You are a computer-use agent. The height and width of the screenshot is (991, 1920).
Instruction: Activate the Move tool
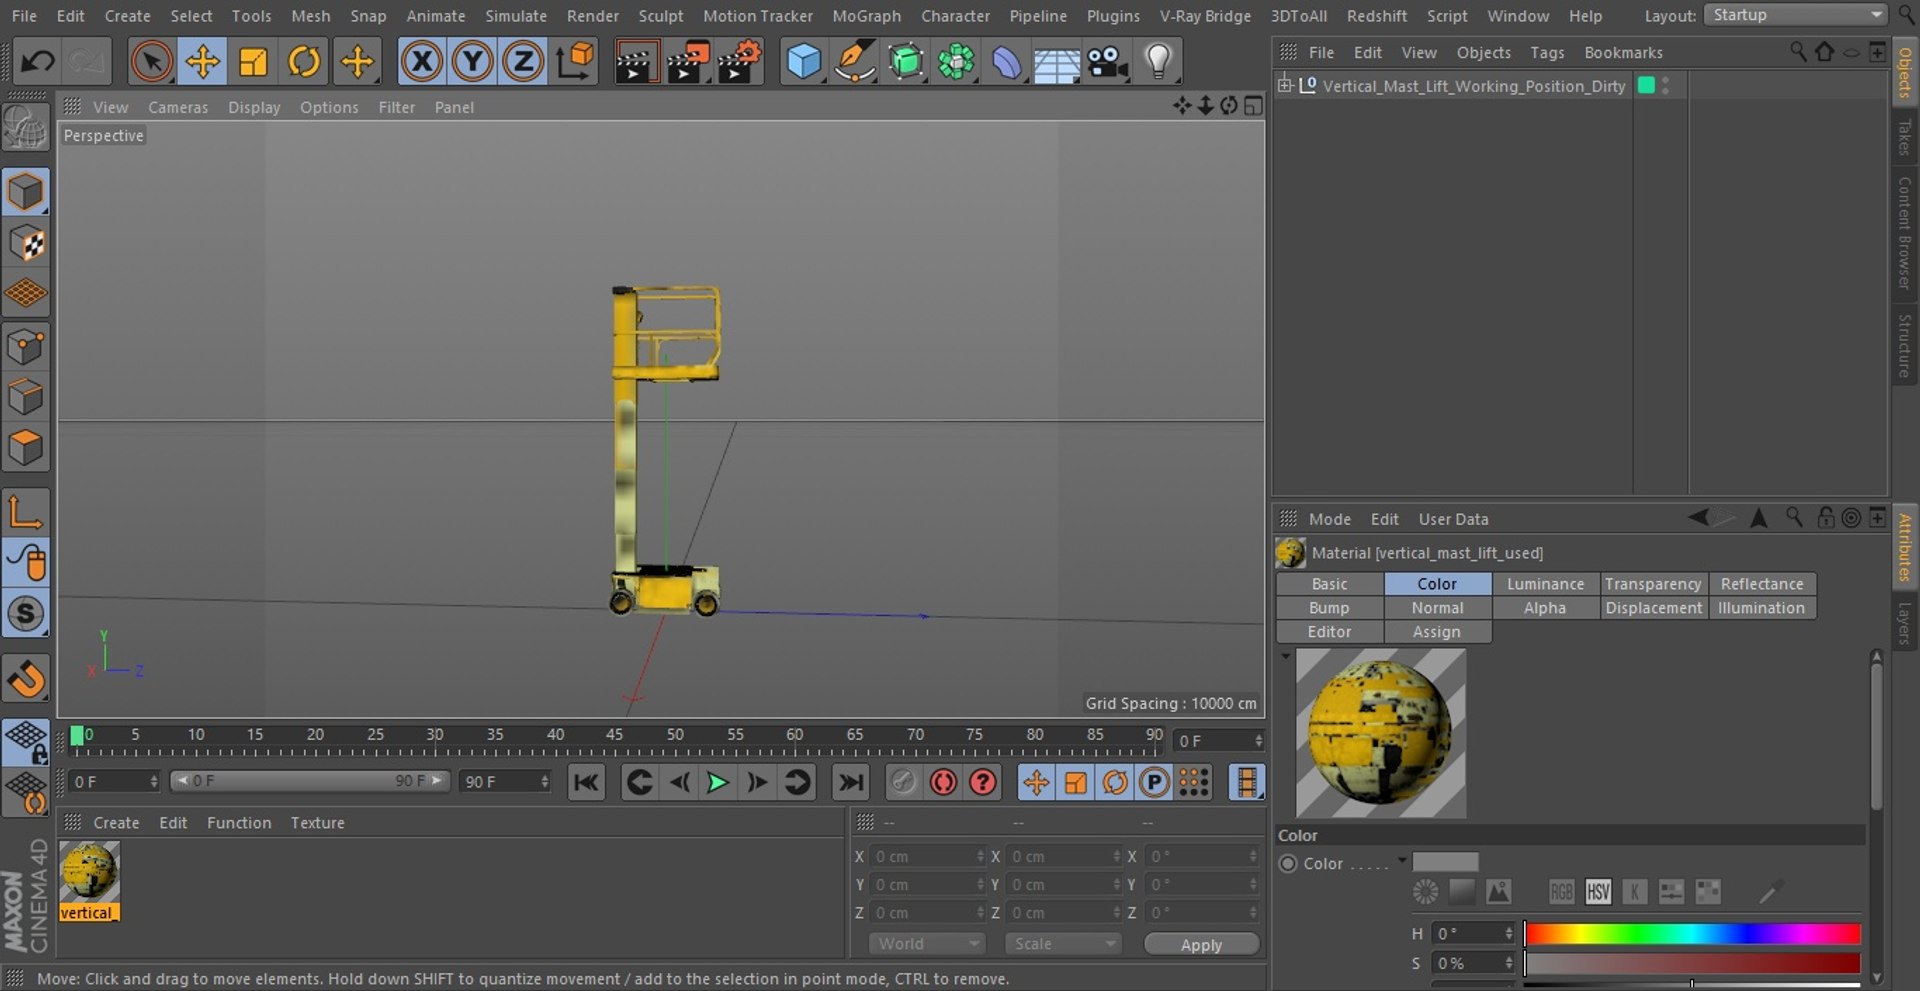203,62
